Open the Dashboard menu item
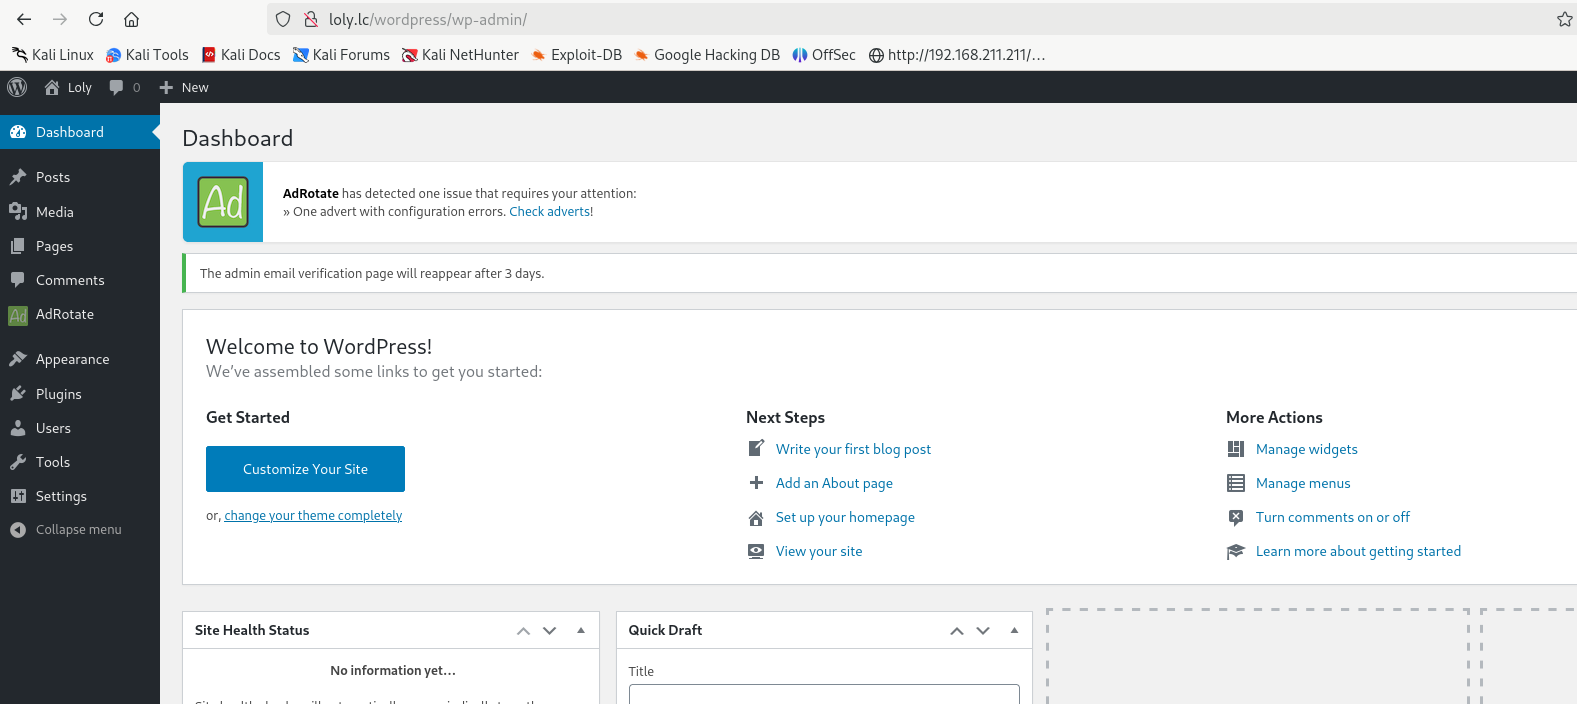The height and width of the screenshot is (704, 1577). (x=80, y=132)
